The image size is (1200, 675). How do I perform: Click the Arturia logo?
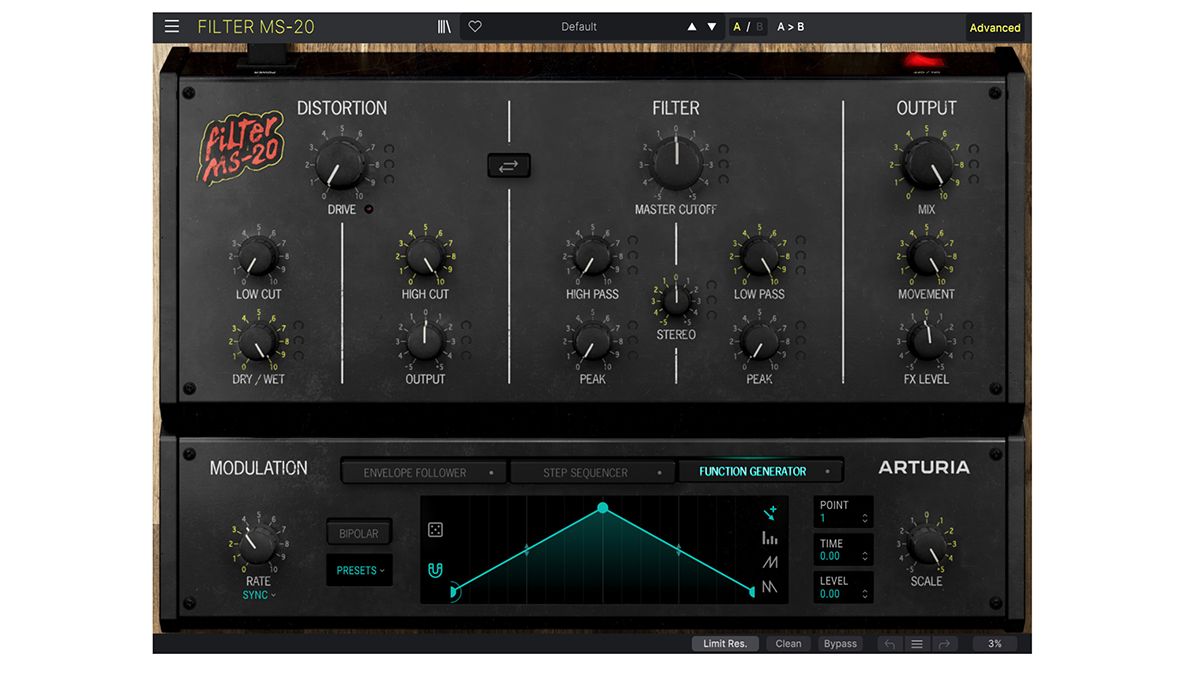coord(923,467)
